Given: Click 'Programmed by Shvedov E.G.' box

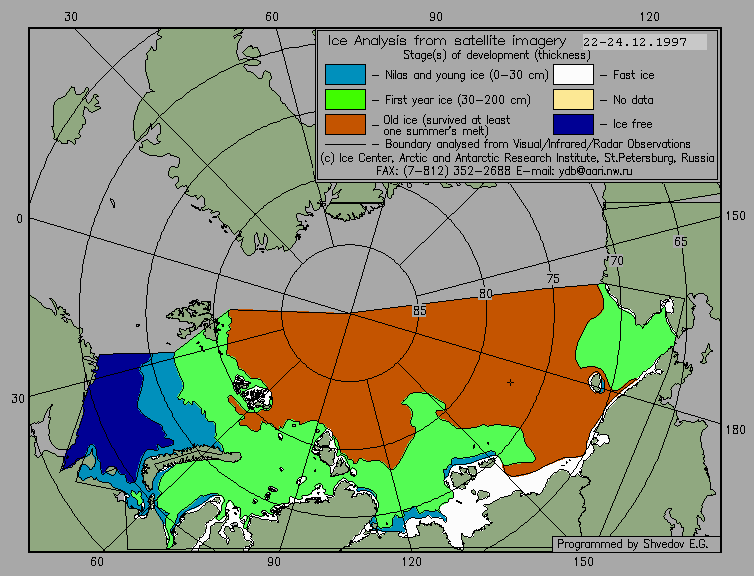Looking at the screenshot, I should point(636,544).
